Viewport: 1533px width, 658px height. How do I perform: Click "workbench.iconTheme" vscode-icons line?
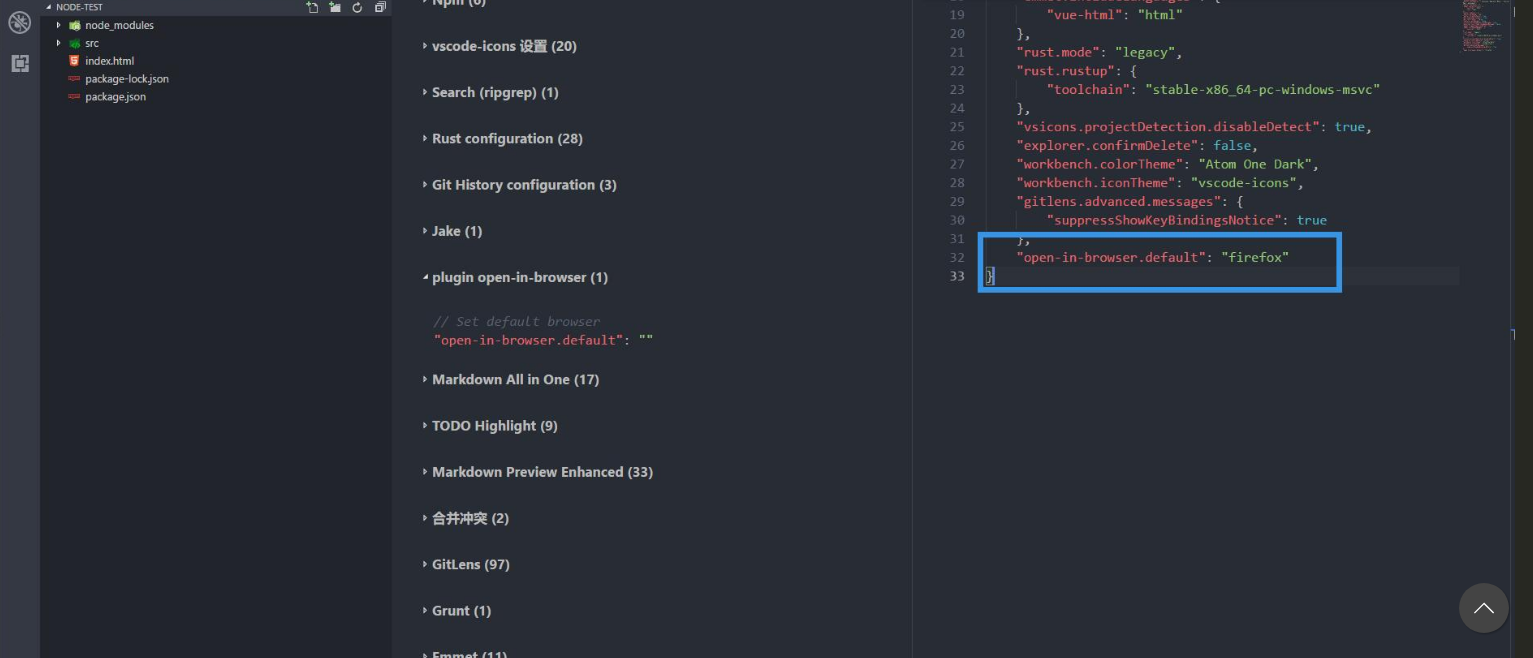point(1160,183)
